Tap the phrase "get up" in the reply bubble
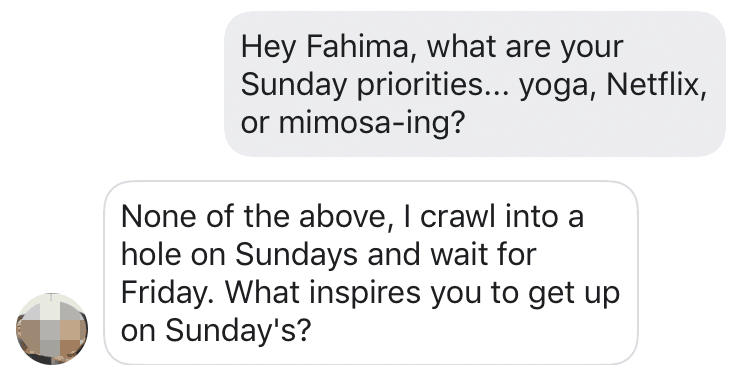Viewport: 750px width, 386px height. click(x=574, y=294)
